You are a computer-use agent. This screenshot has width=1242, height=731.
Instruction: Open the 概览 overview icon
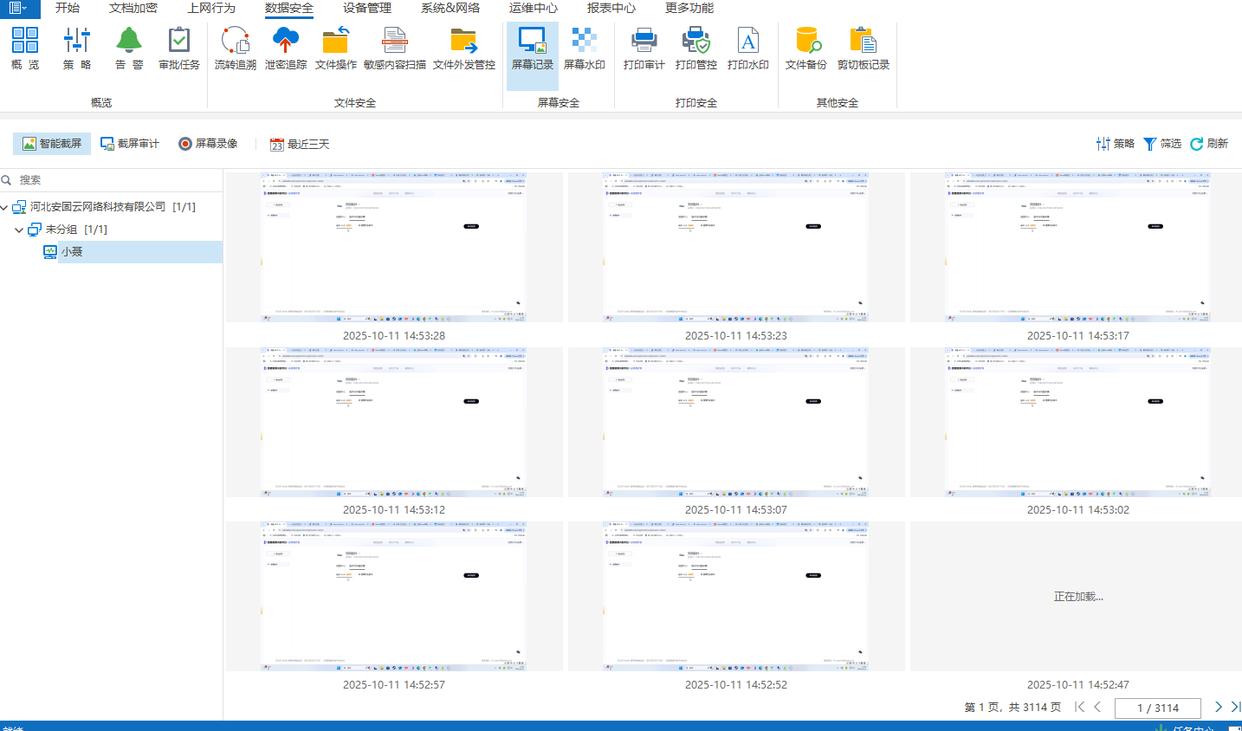[x=25, y=49]
